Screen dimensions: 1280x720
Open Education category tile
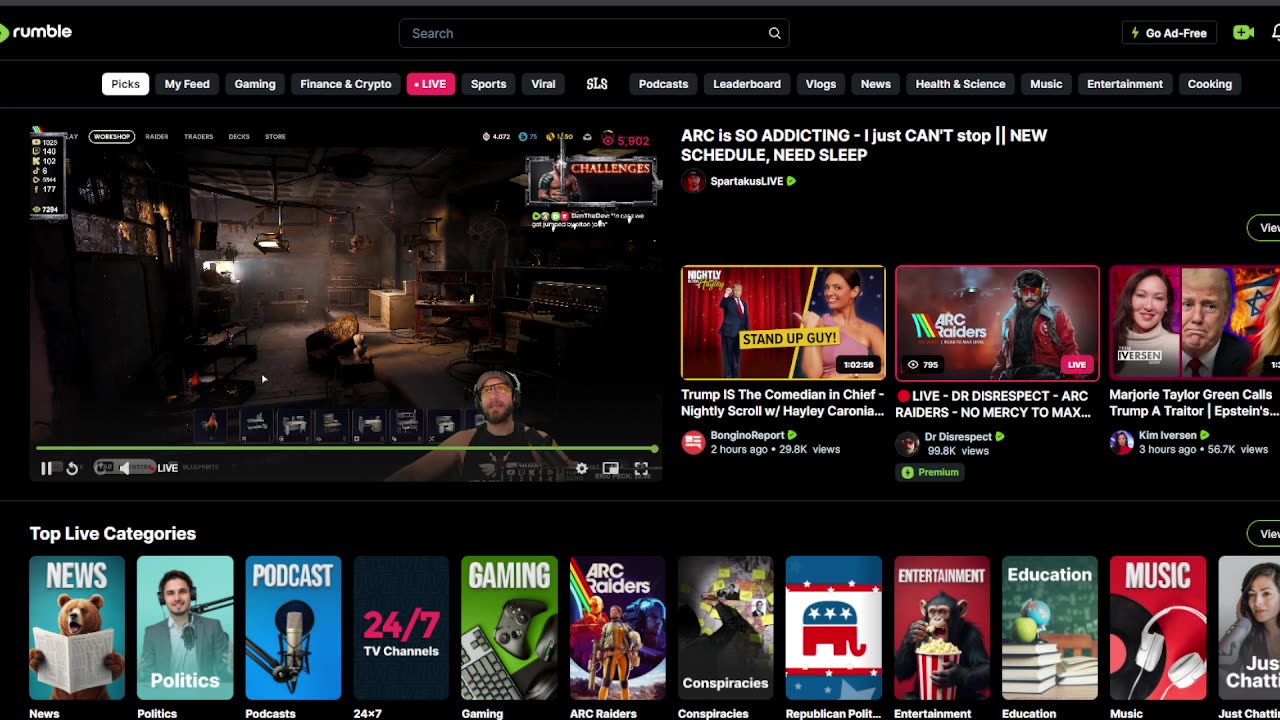(1049, 628)
